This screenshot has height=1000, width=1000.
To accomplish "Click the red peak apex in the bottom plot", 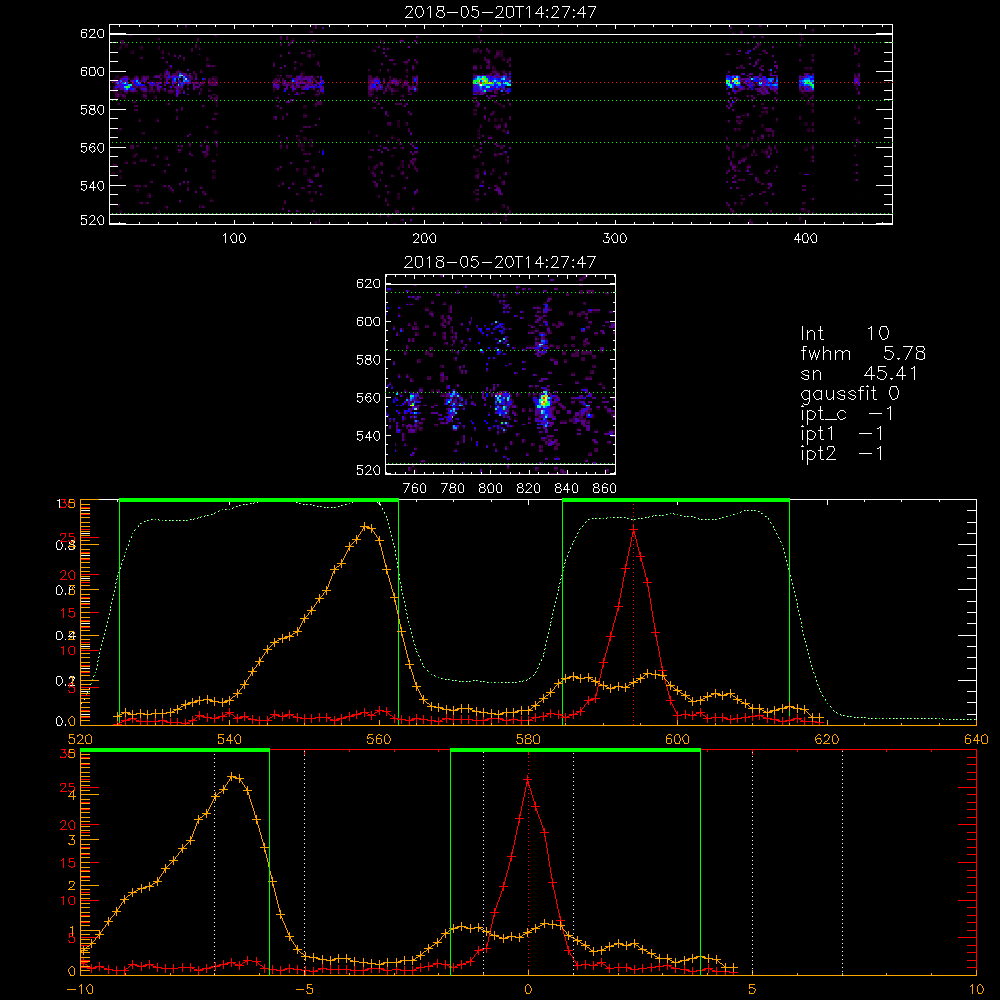I will click(527, 779).
